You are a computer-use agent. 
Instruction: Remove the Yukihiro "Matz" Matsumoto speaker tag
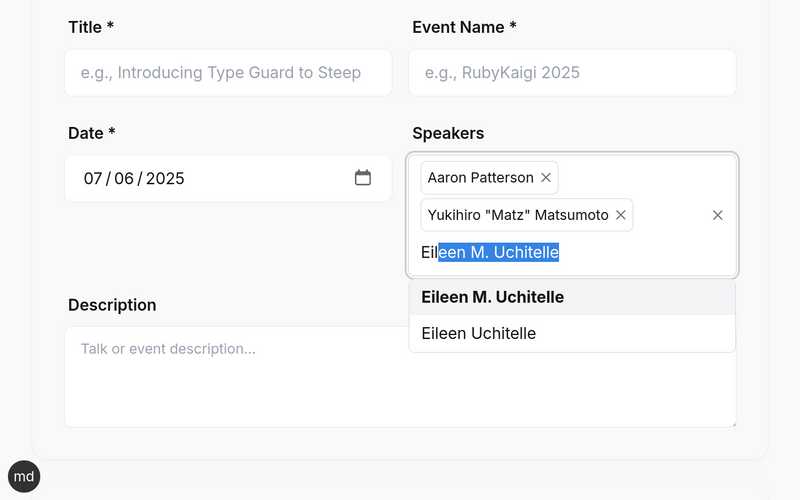(620, 215)
